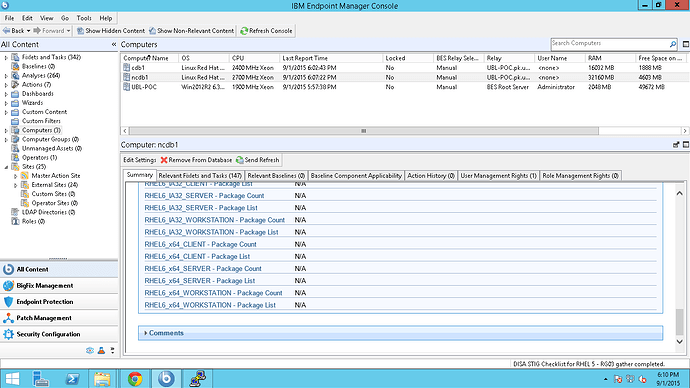Select the Custom Filters tree item
The width and height of the screenshot is (690, 388).
click(x=41, y=121)
